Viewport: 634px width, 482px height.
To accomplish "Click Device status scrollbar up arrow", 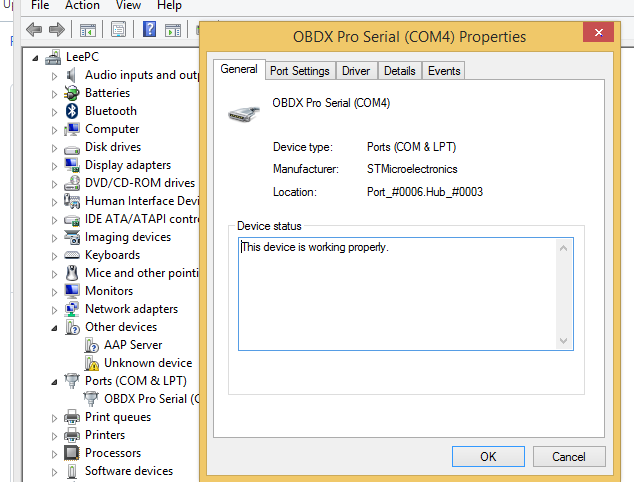I will click(563, 248).
